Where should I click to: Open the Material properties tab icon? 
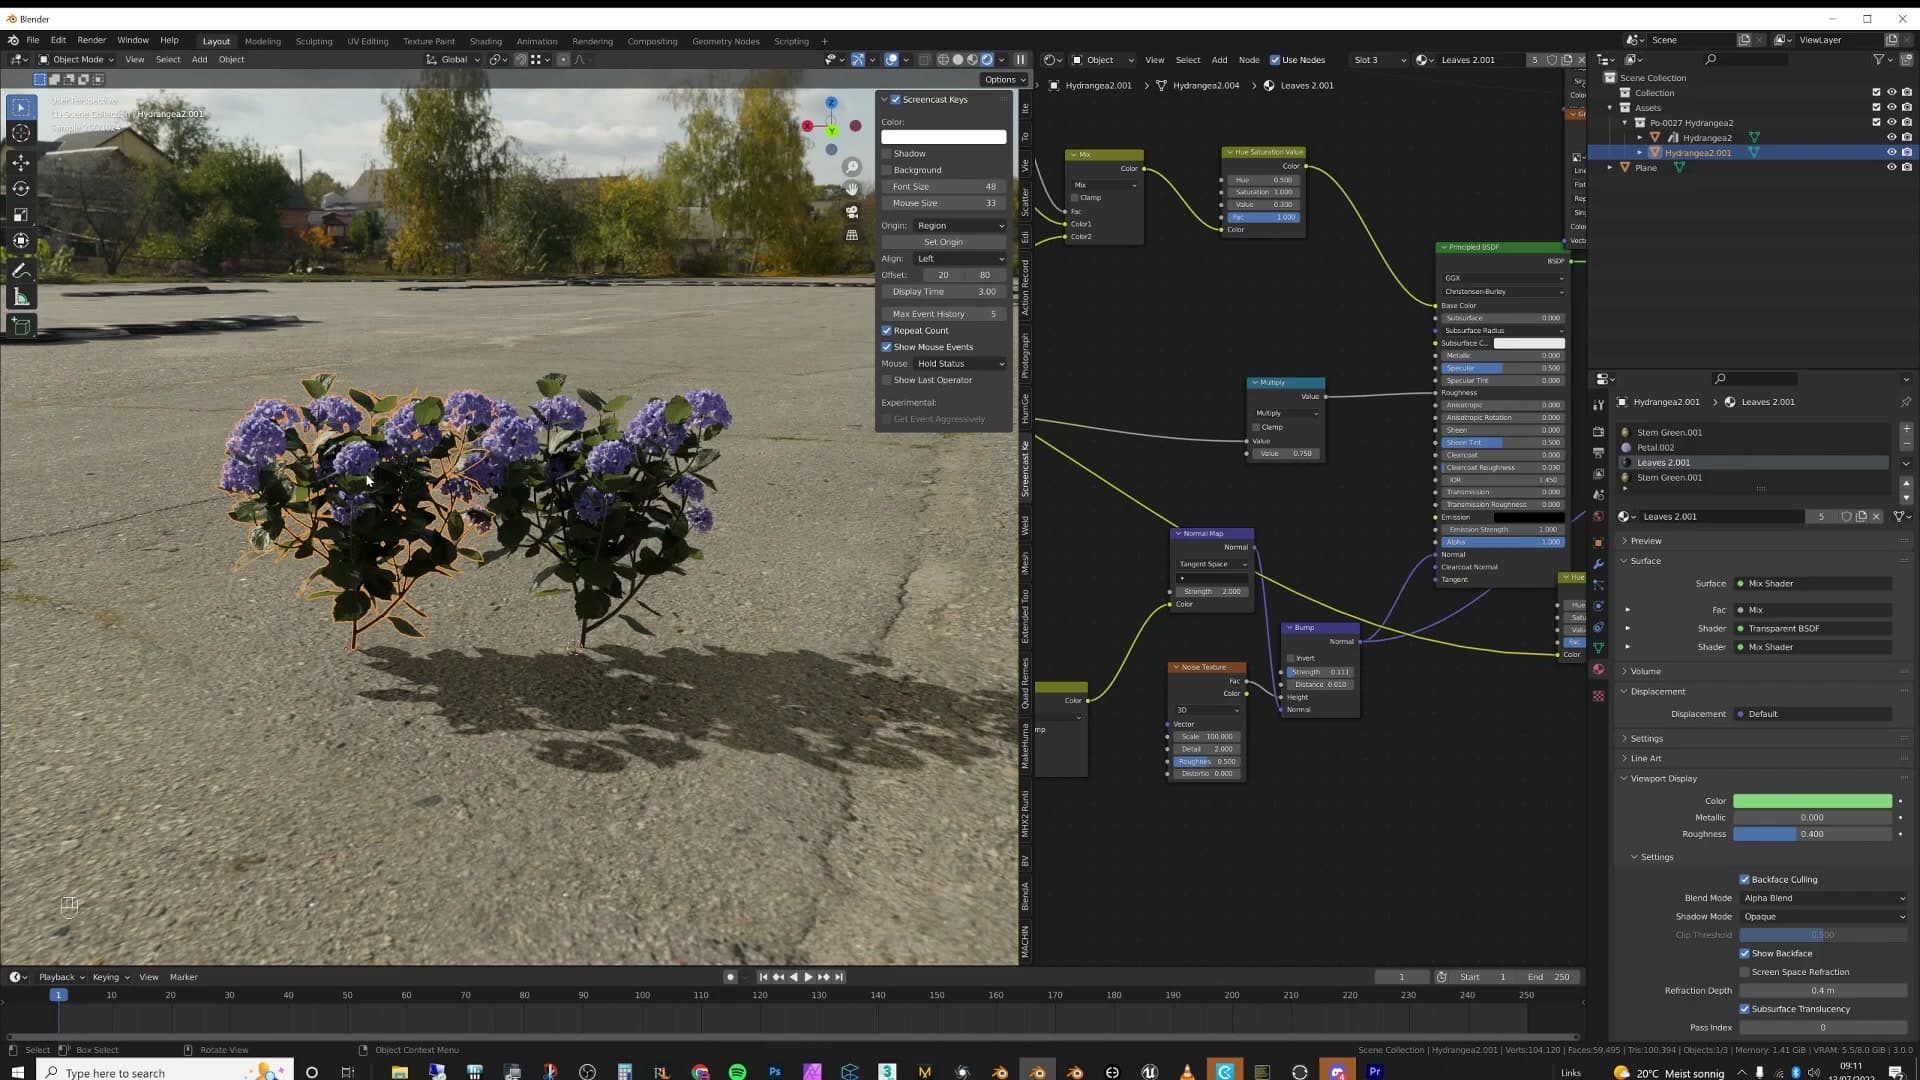click(1598, 669)
